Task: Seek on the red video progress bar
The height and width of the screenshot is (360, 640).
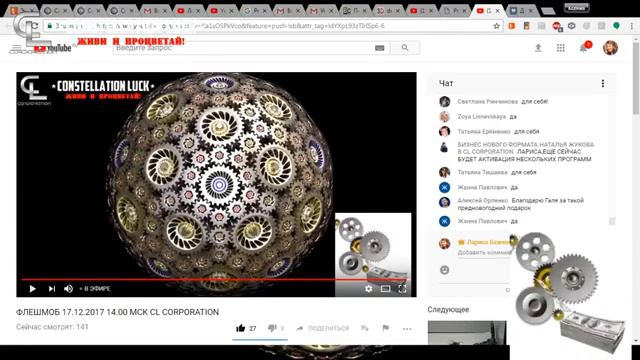Action: coord(214,280)
